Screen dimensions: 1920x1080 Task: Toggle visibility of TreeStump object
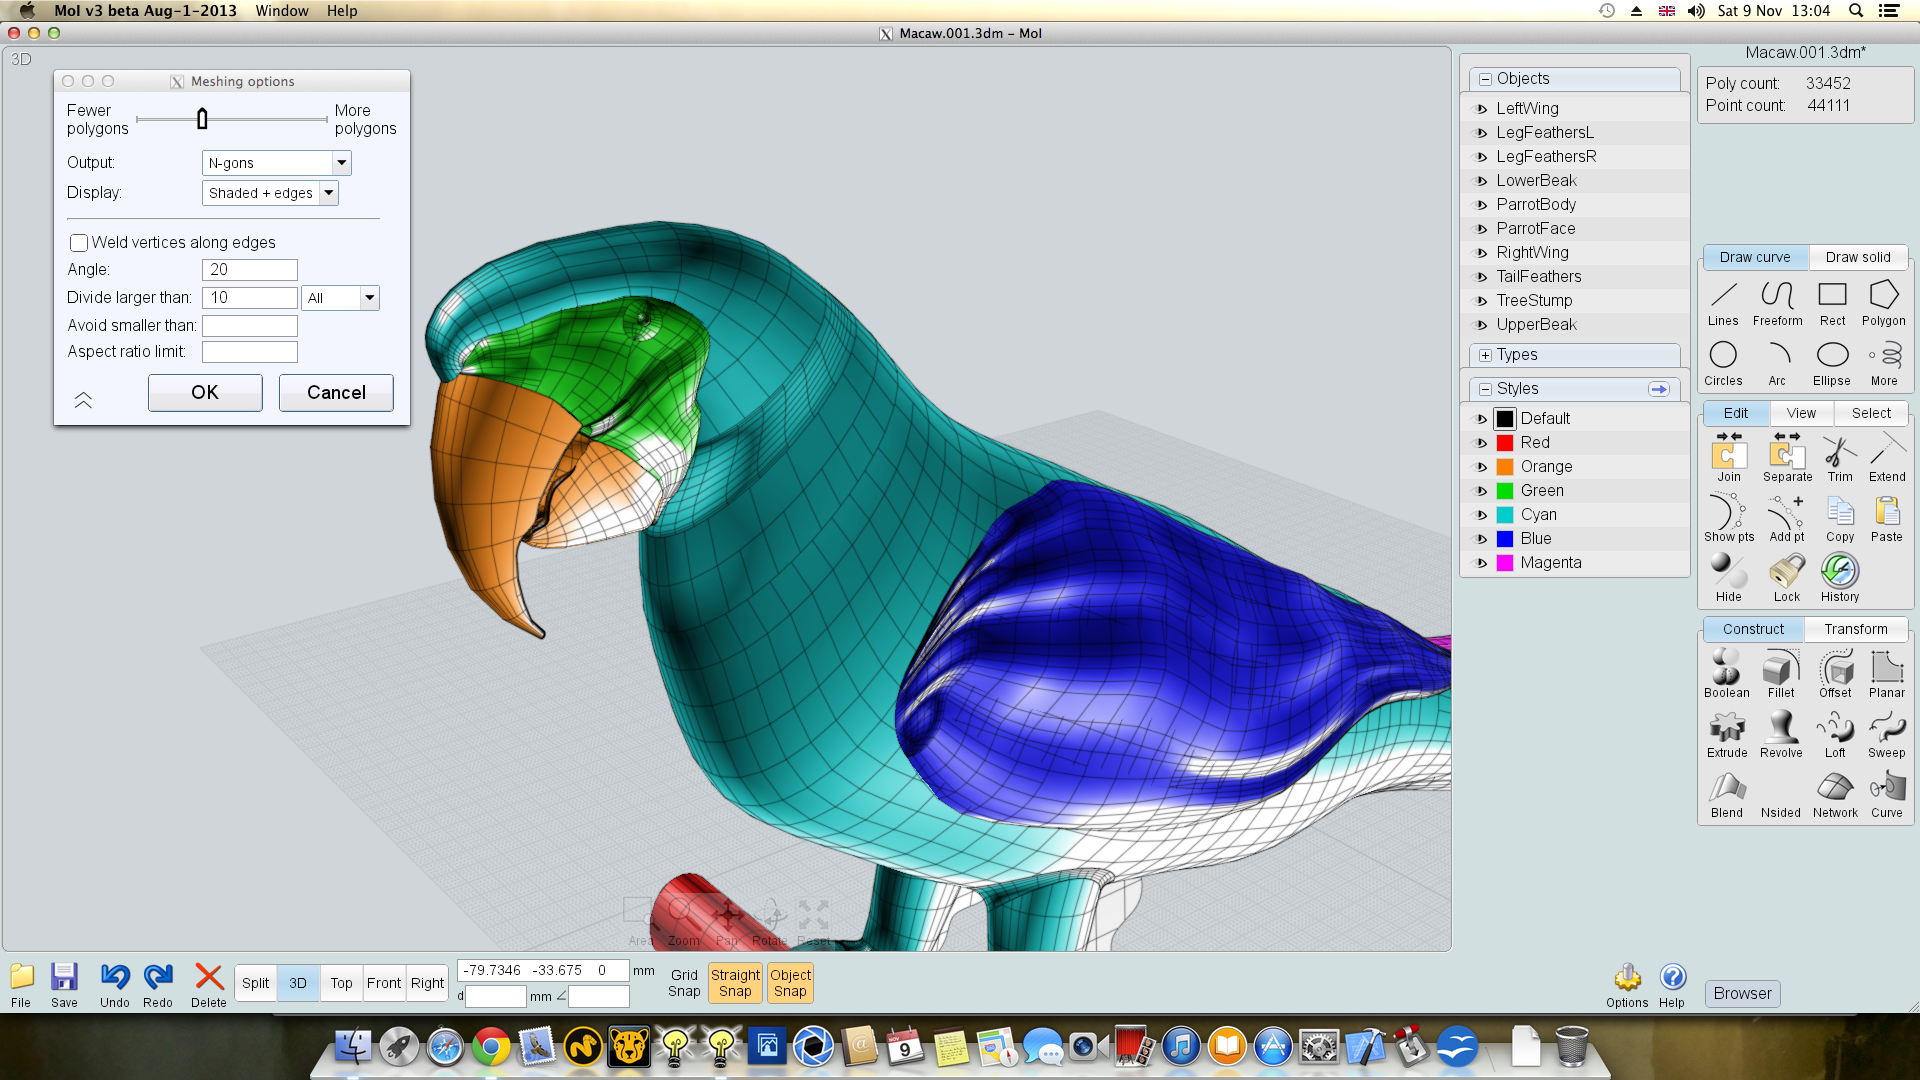point(1482,301)
